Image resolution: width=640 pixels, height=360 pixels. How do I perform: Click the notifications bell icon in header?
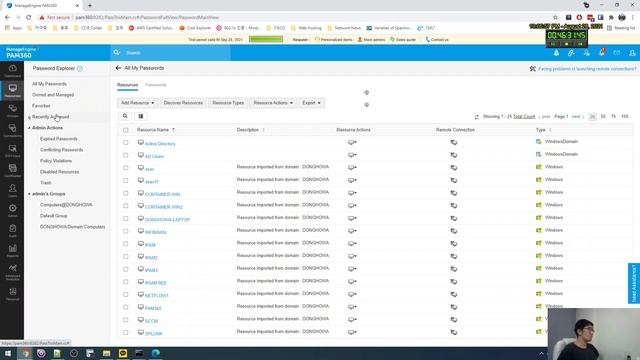(602, 53)
